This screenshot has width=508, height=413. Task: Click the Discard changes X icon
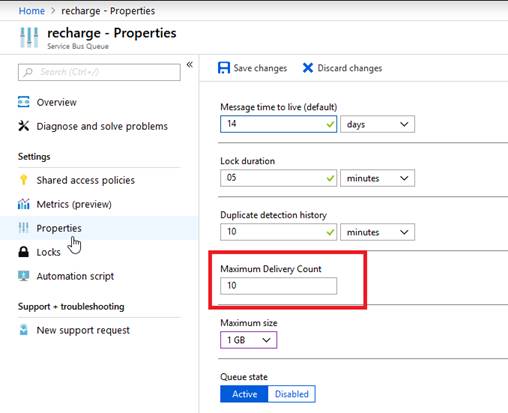[308, 68]
